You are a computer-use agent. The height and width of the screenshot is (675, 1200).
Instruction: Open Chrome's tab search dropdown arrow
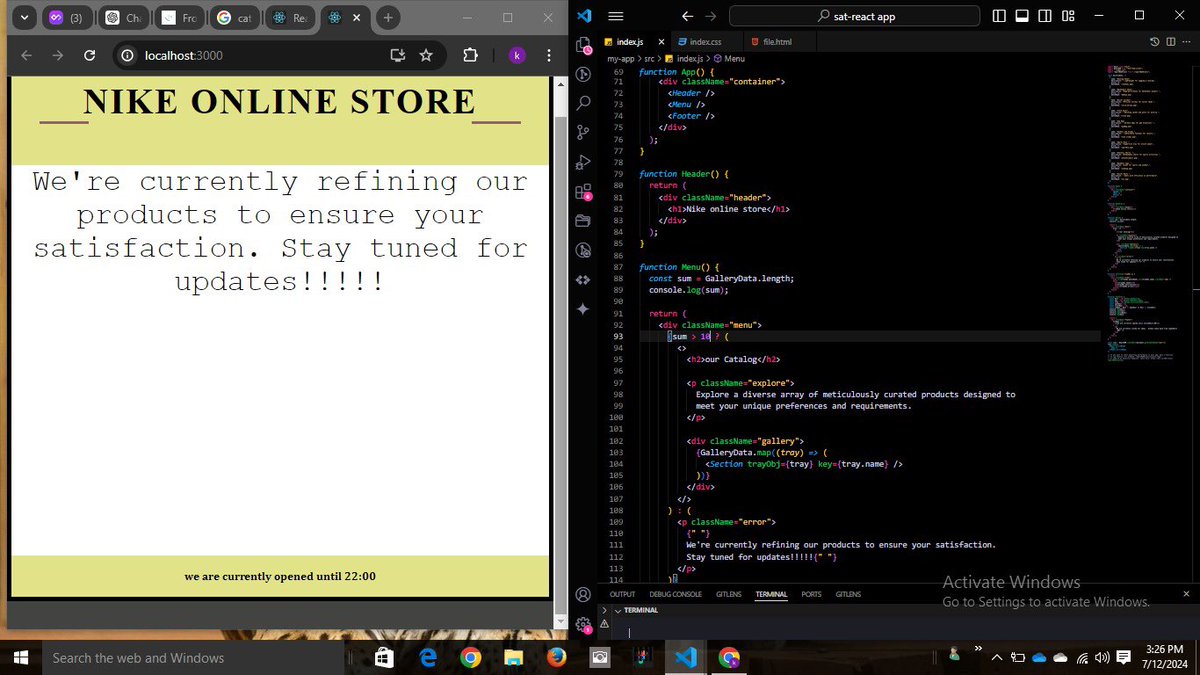click(23, 17)
